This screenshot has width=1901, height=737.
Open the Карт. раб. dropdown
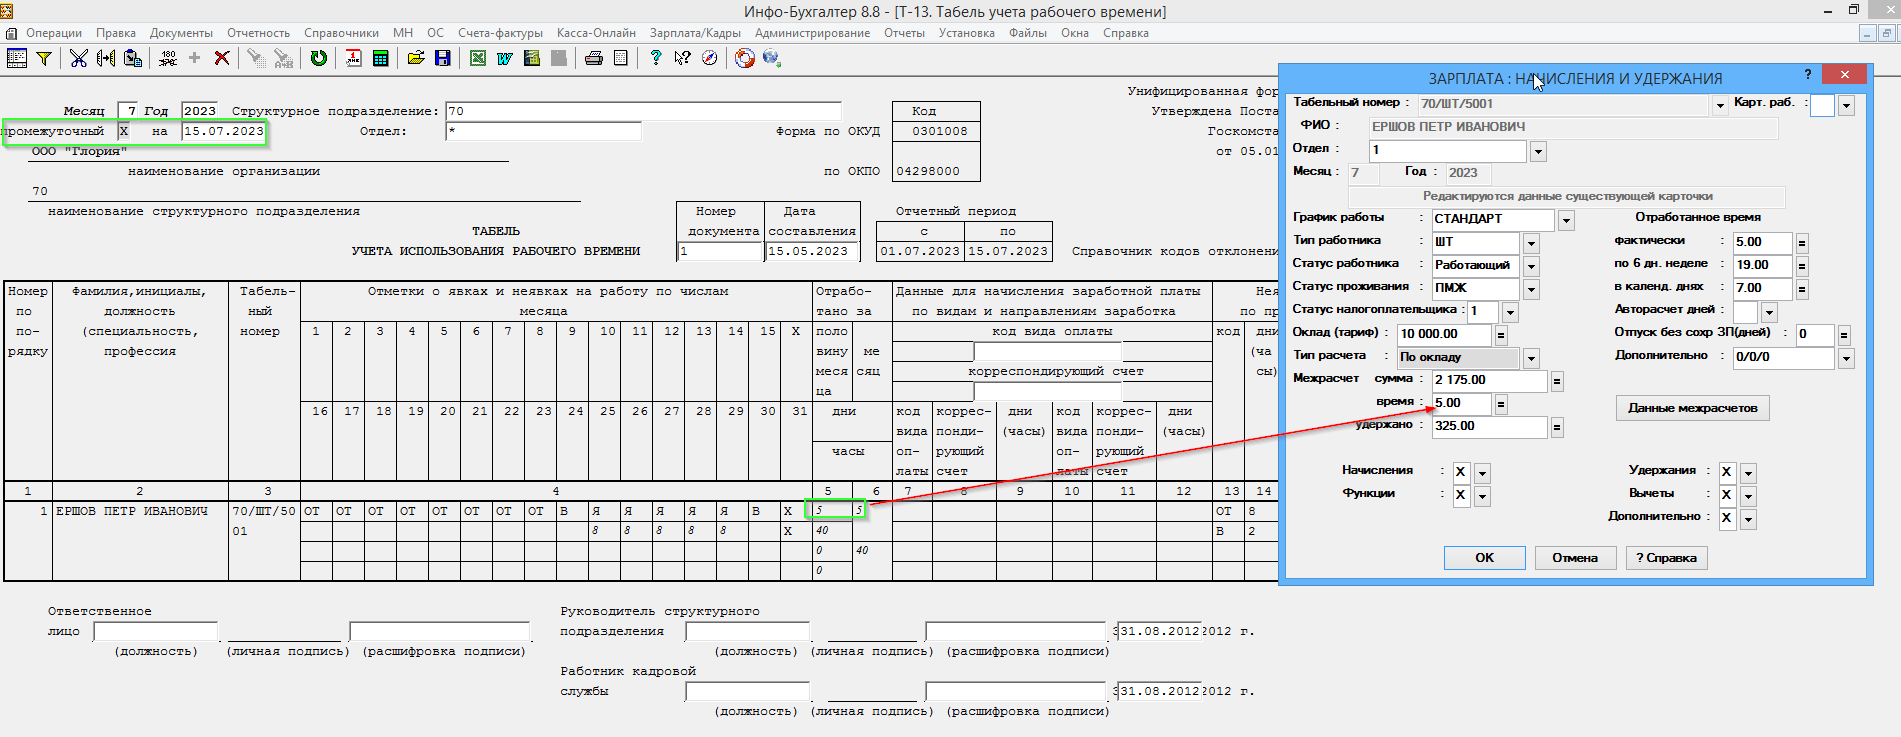point(1846,105)
